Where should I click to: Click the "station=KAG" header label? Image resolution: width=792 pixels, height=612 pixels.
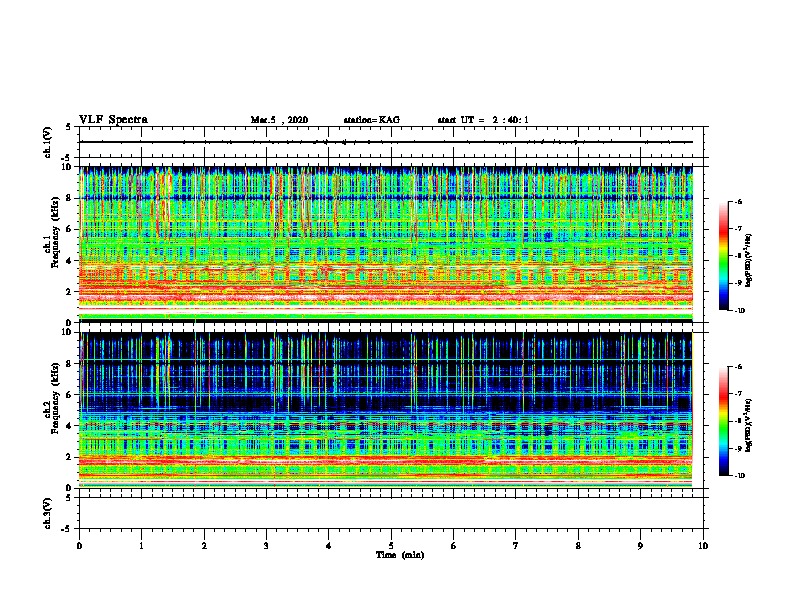click(372, 120)
